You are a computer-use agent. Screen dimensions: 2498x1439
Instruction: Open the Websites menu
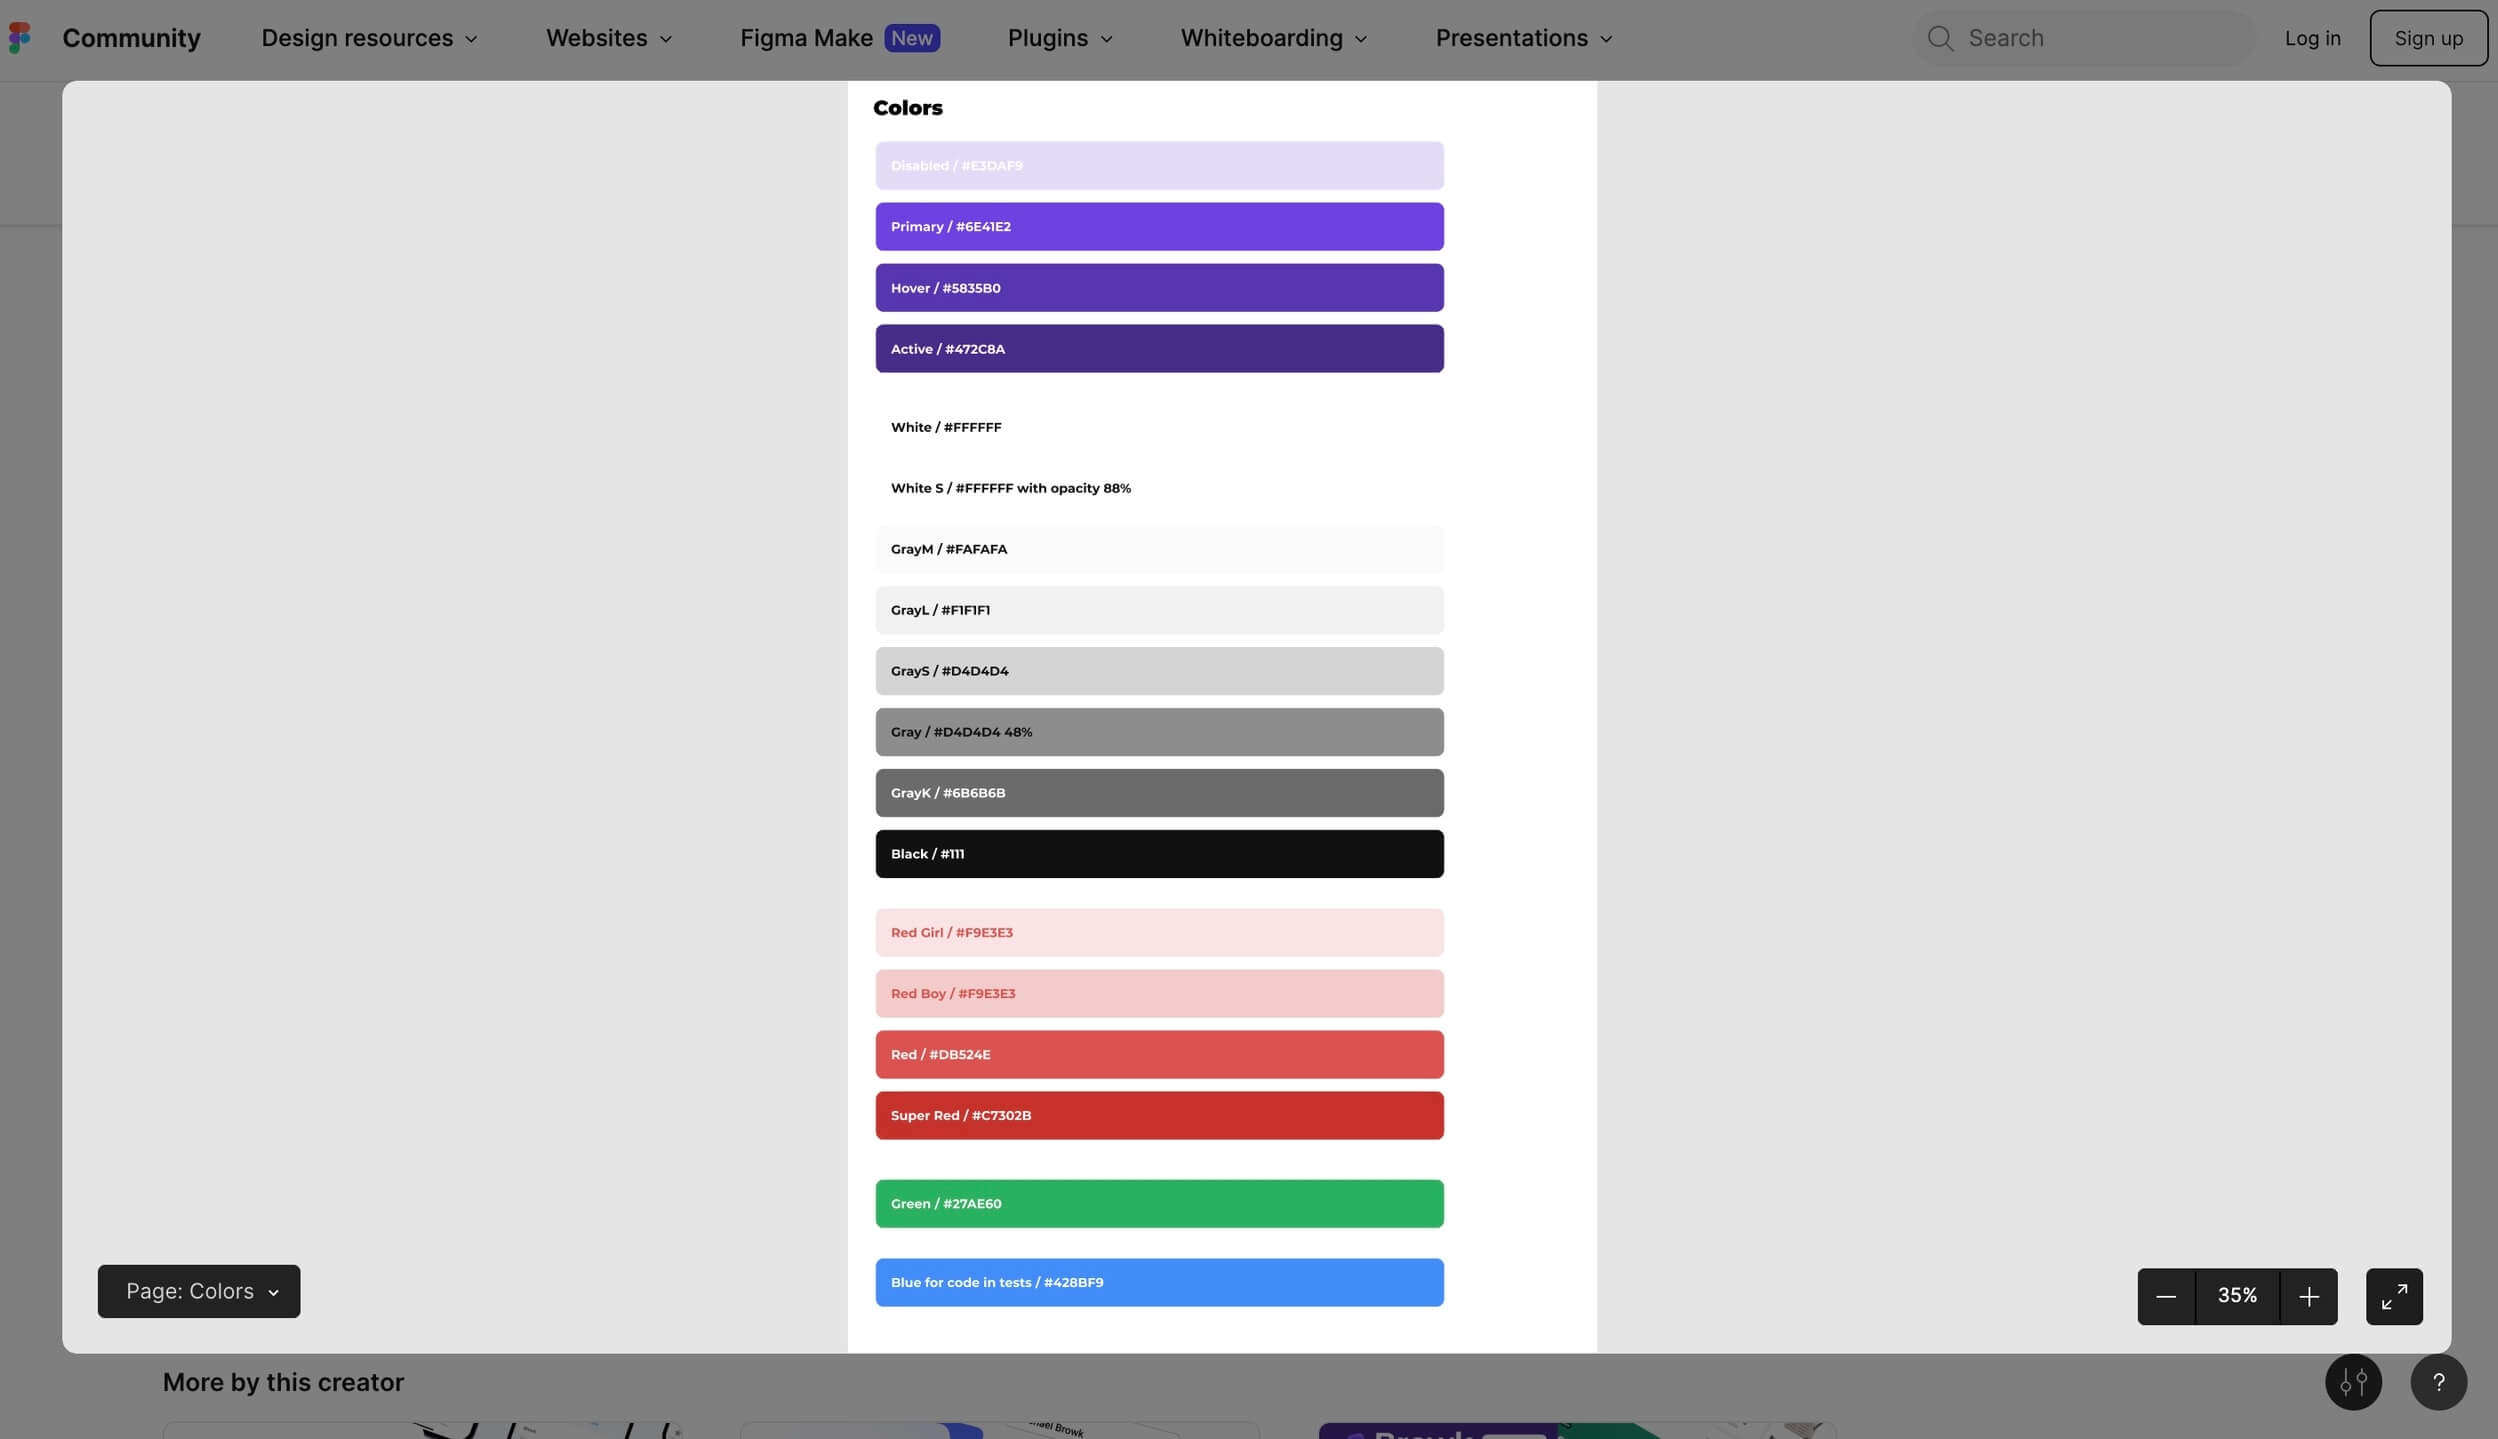coord(609,38)
